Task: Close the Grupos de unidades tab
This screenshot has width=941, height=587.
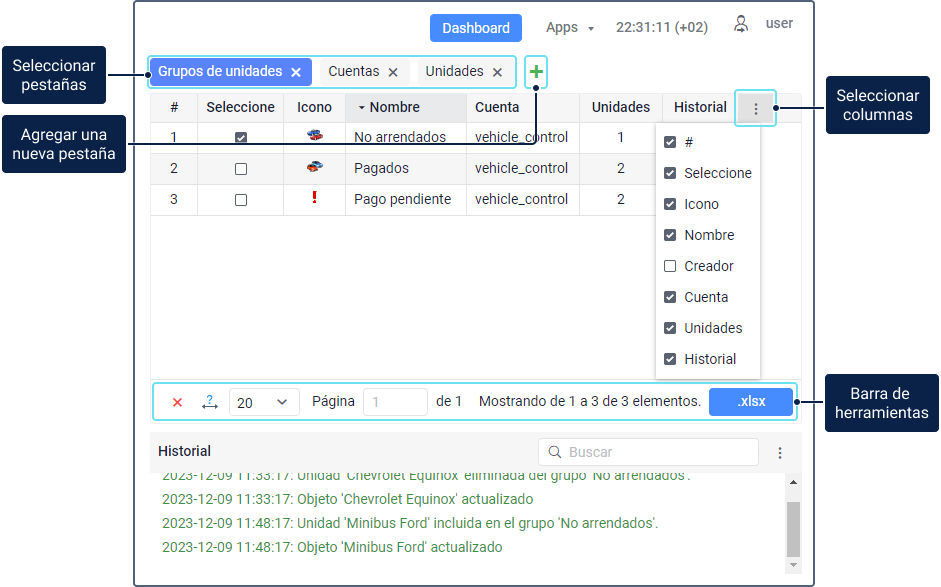Action: [x=296, y=72]
